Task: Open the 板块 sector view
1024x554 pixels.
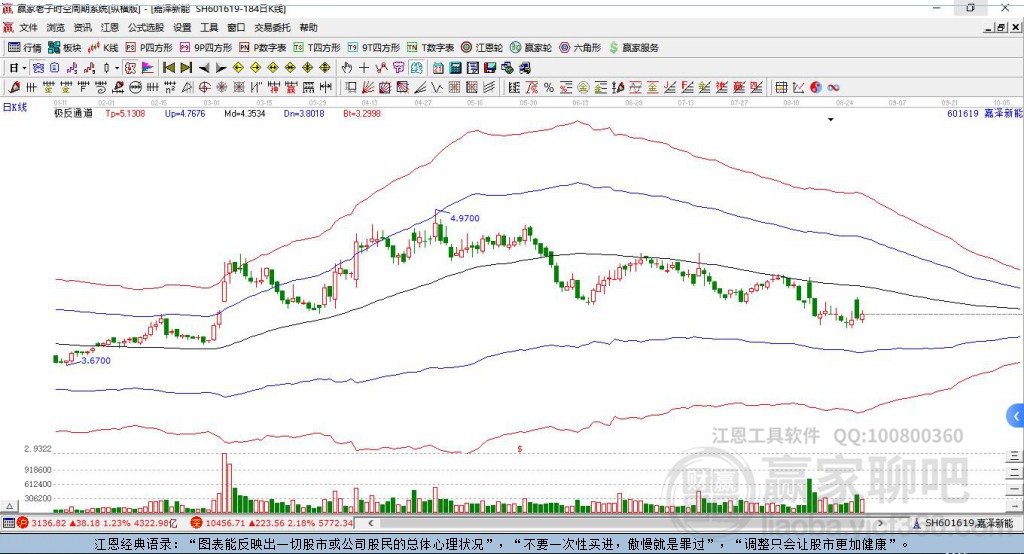Action: pos(64,48)
